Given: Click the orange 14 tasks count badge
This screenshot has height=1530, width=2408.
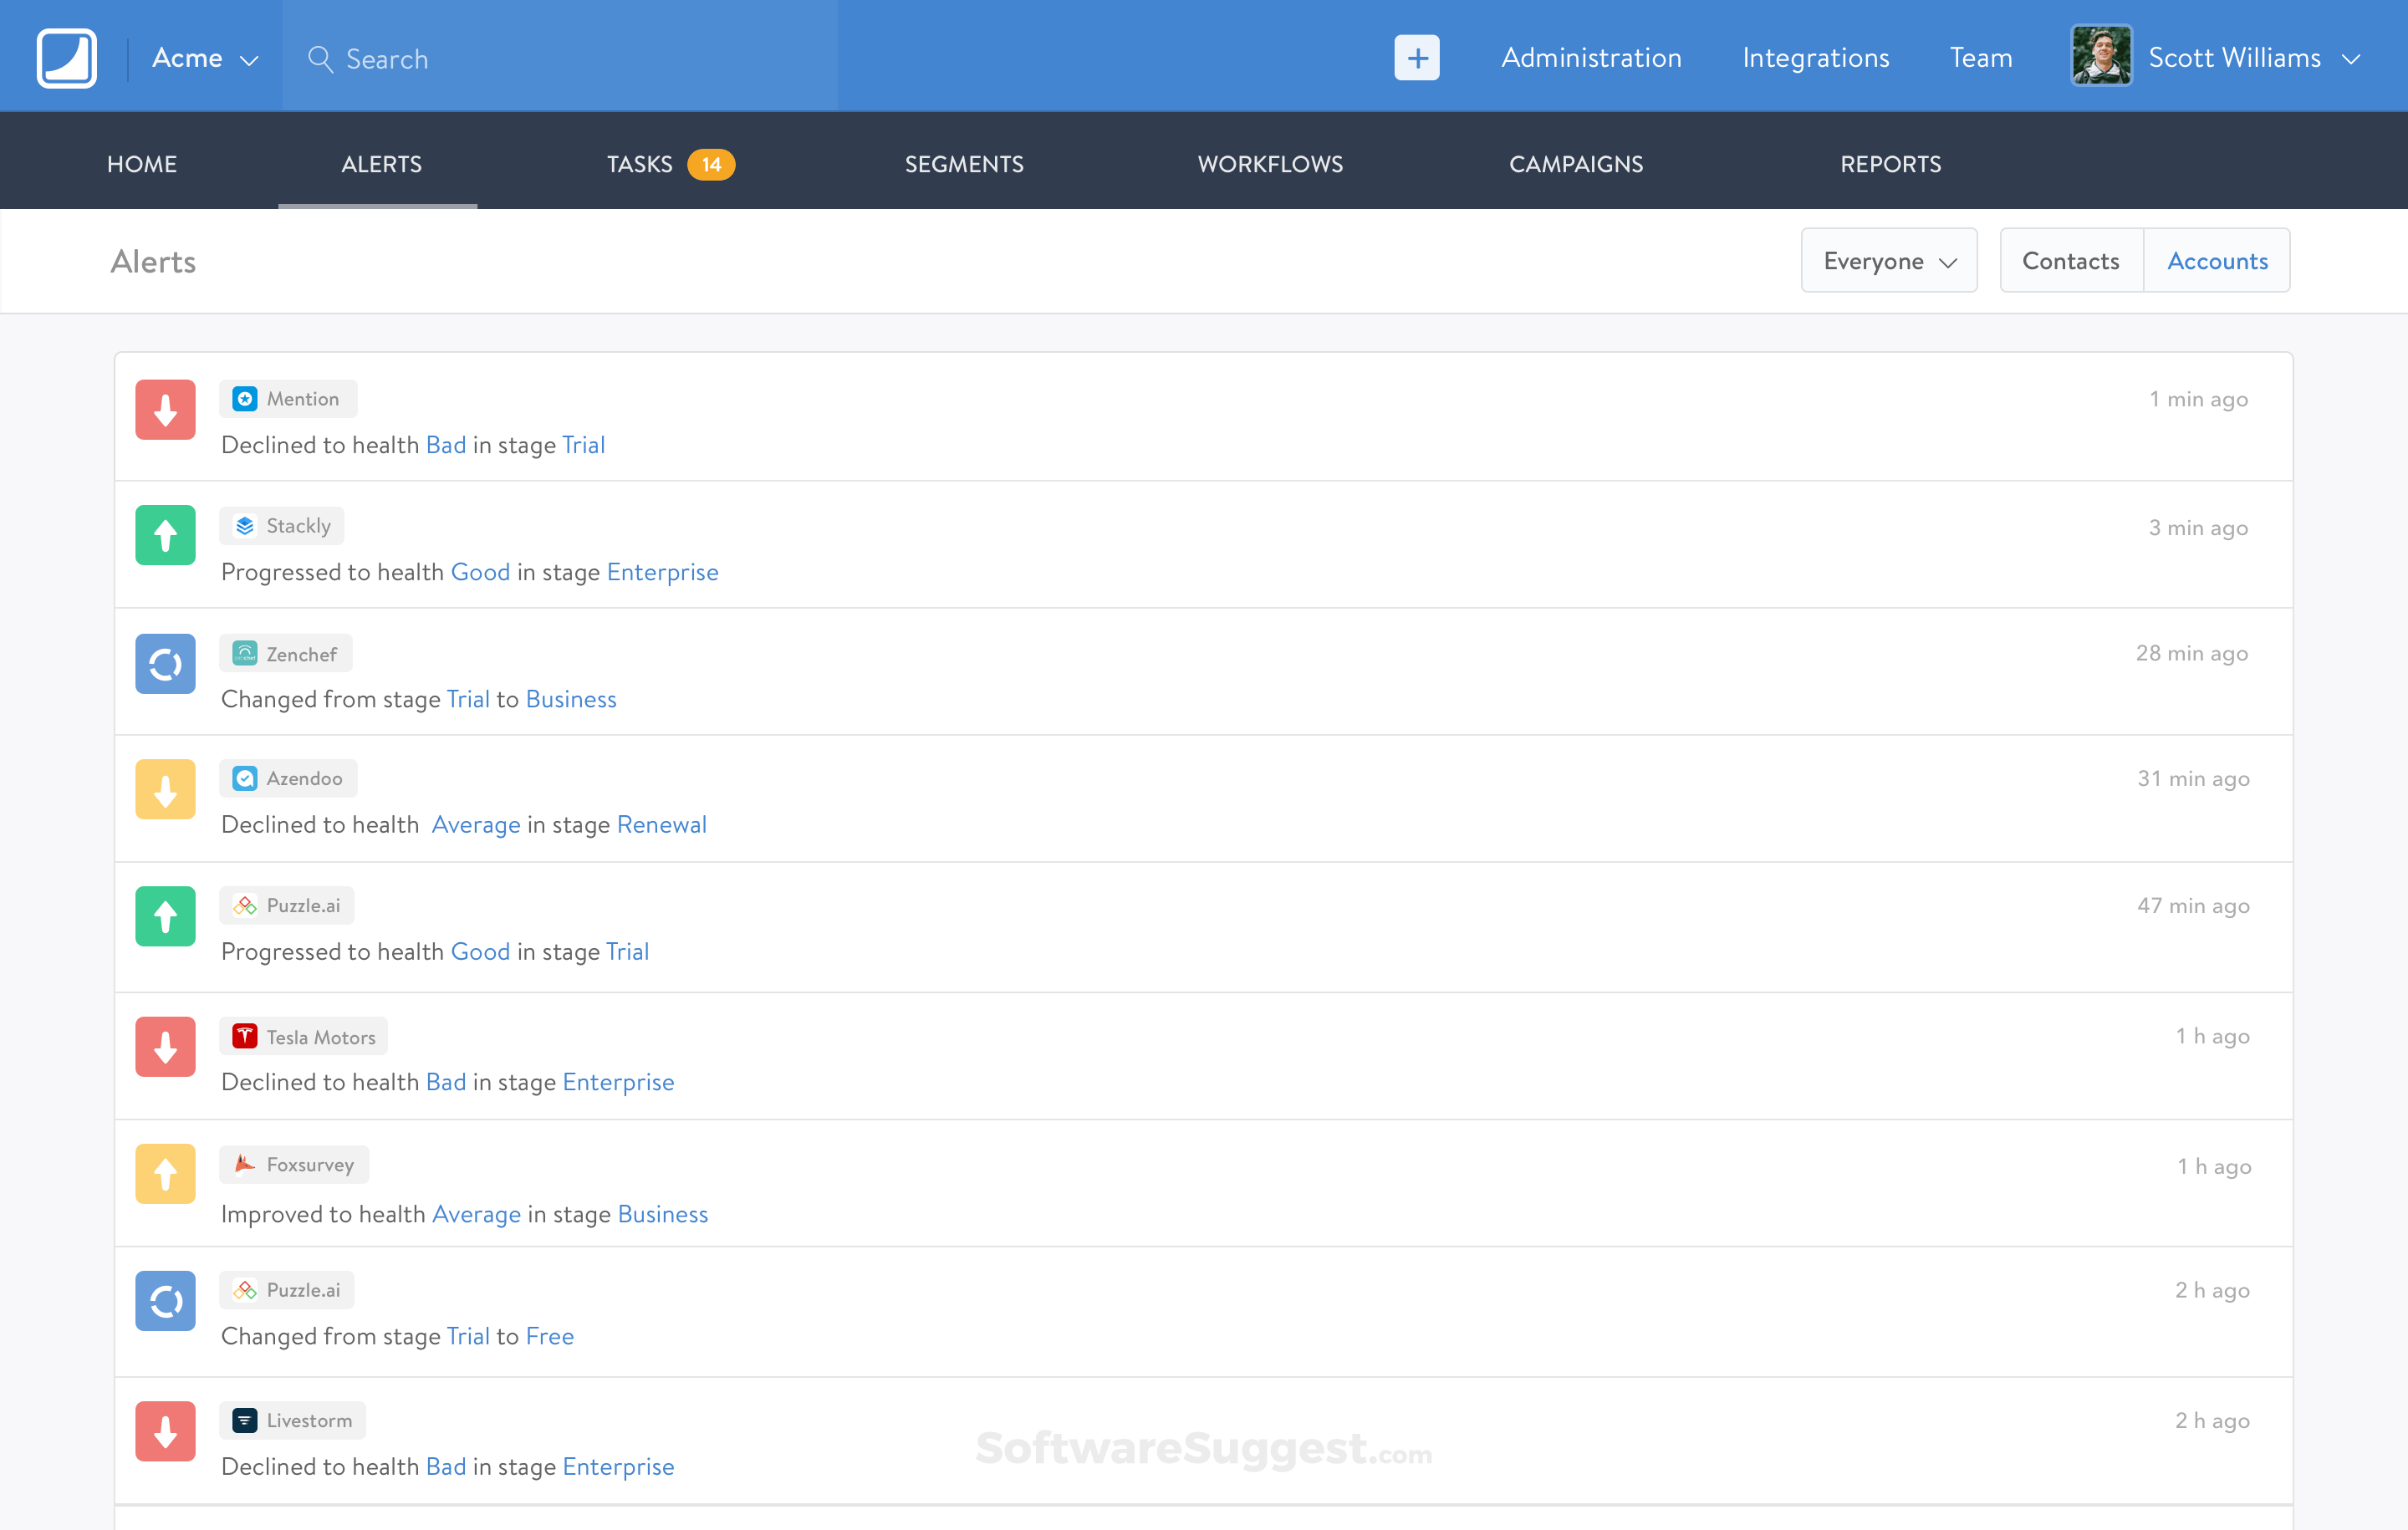Looking at the screenshot, I should (x=711, y=164).
